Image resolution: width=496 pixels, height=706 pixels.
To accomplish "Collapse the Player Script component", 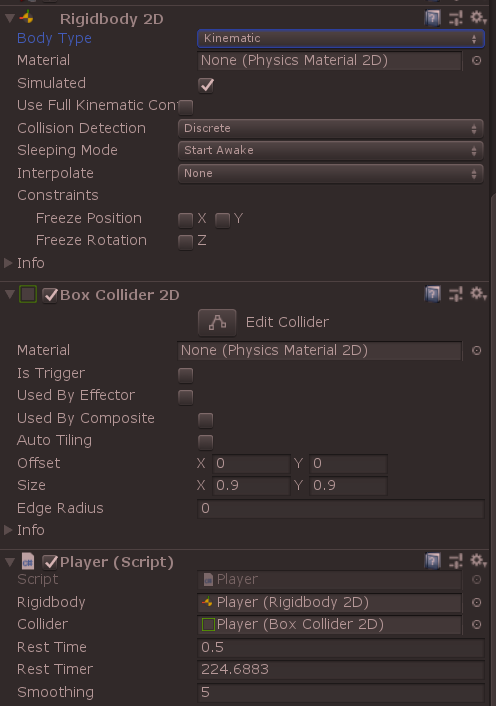I will pos(10,561).
